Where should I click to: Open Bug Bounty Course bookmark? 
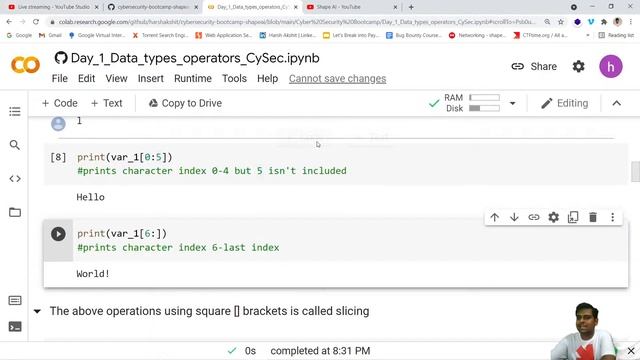pyautogui.click(x=414, y=36)
